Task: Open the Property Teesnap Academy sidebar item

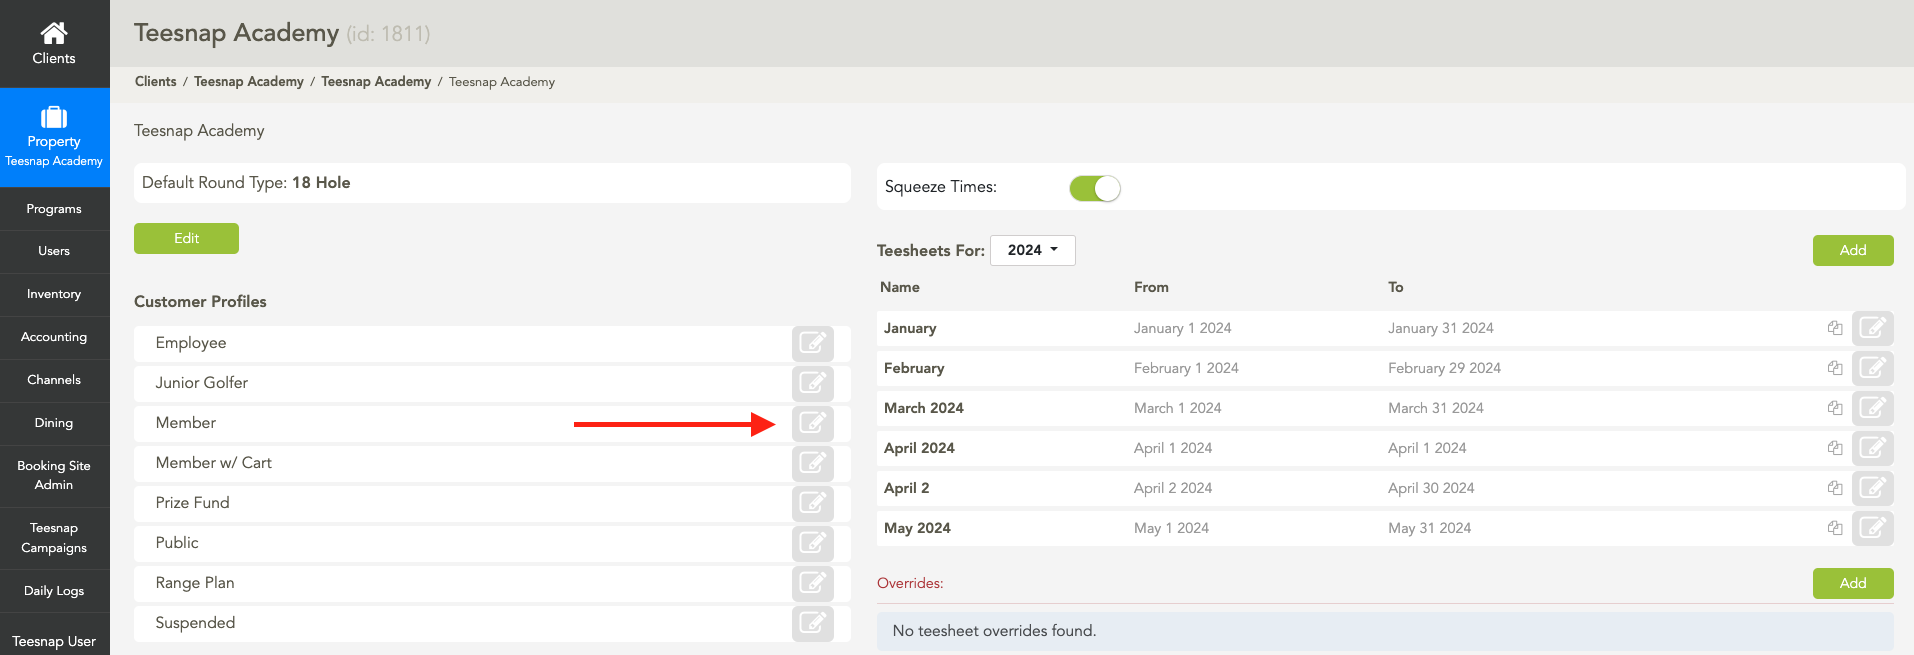Action: pyautogui.click(x=54, y=138)
